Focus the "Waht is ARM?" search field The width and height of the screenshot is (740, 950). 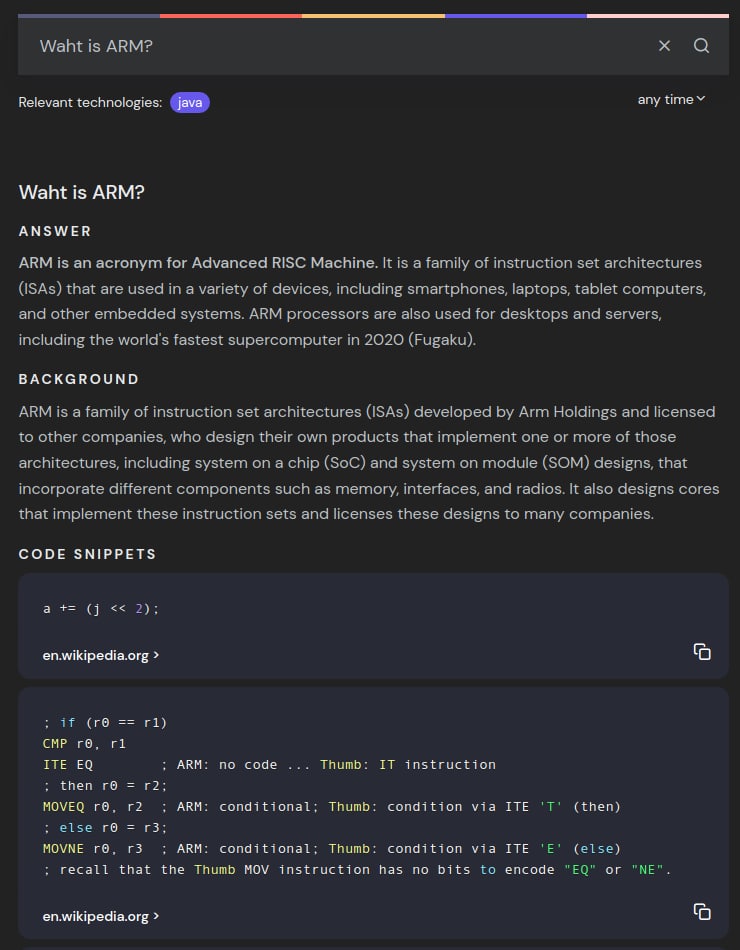330,46
